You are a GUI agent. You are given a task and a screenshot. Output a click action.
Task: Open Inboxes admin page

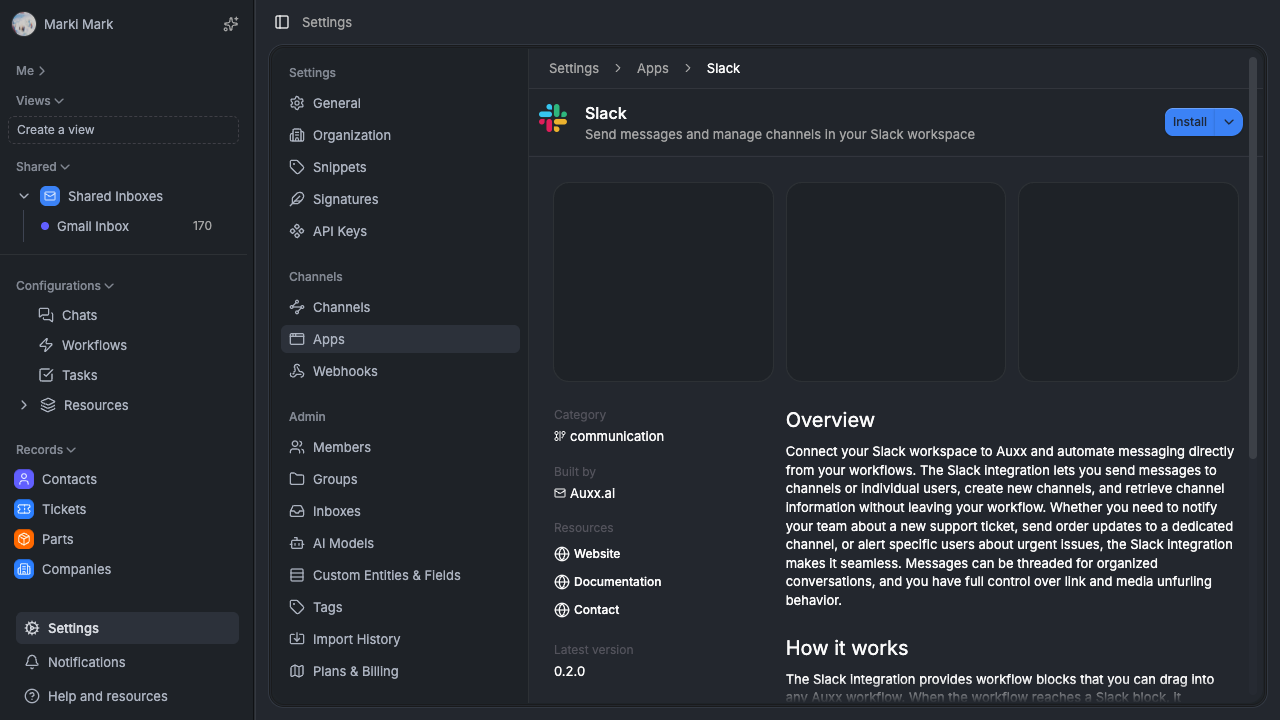[x=400, y=511]
